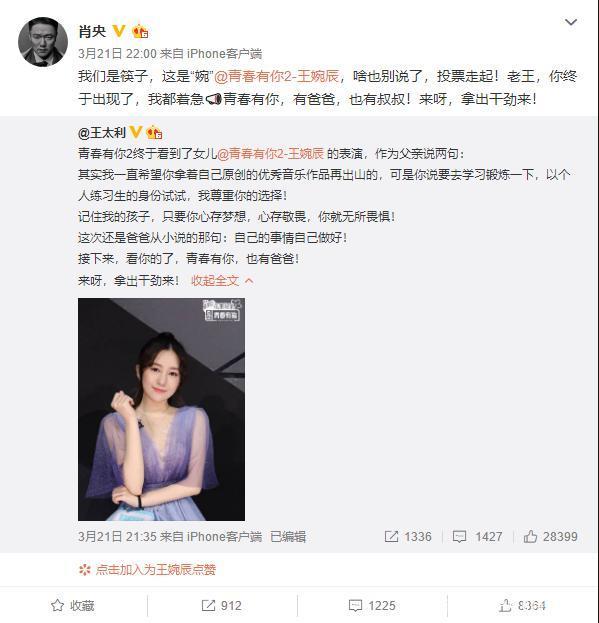Repost using the 912 forward button
Screen dimensions: 599x623
222,606
